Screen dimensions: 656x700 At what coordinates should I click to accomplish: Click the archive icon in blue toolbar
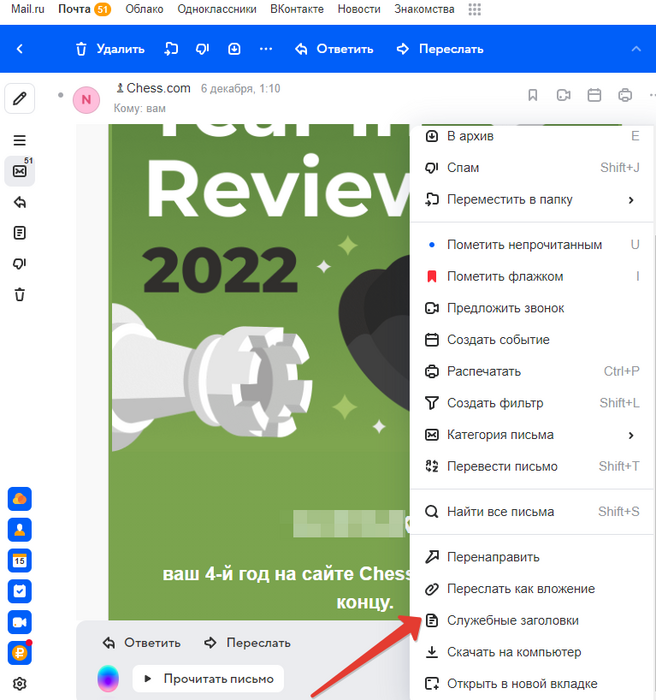pos(234,49)
